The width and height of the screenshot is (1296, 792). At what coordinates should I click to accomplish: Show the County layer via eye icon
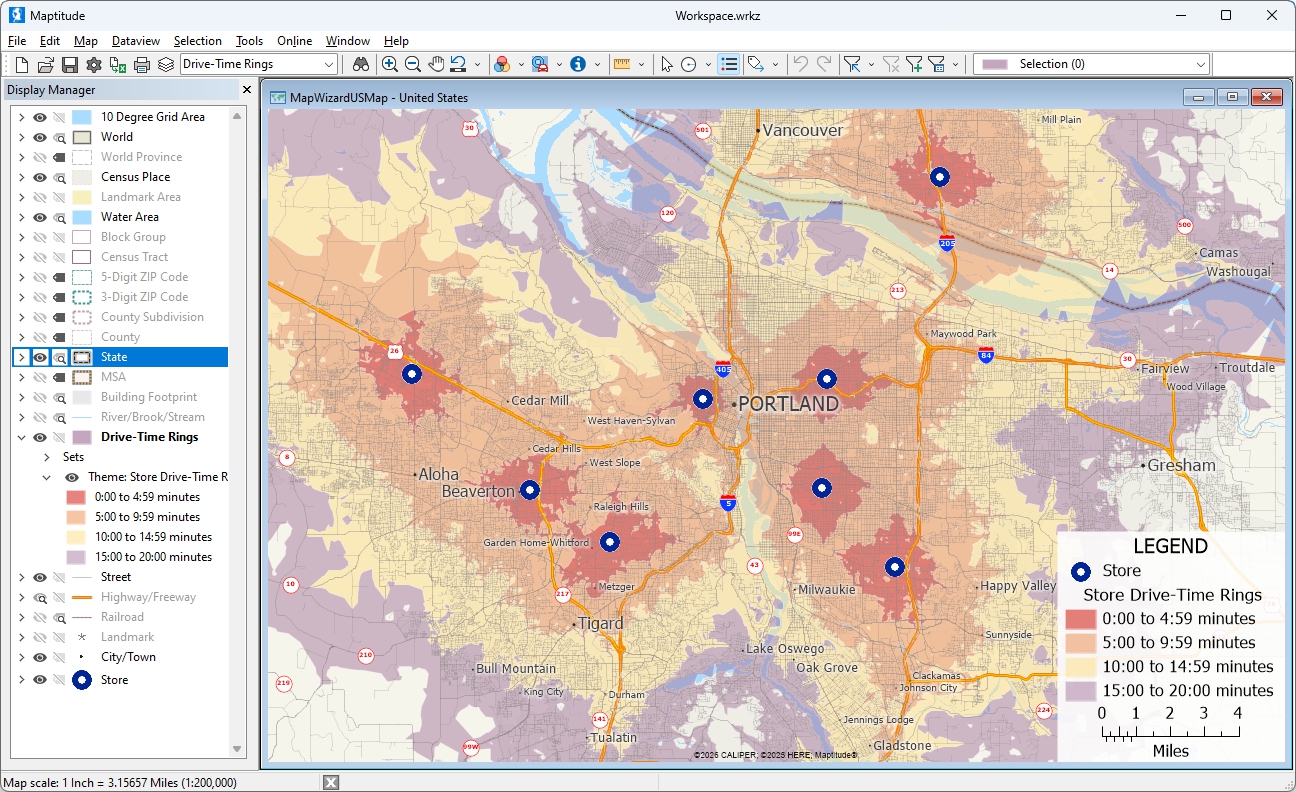tap(40, 337)
